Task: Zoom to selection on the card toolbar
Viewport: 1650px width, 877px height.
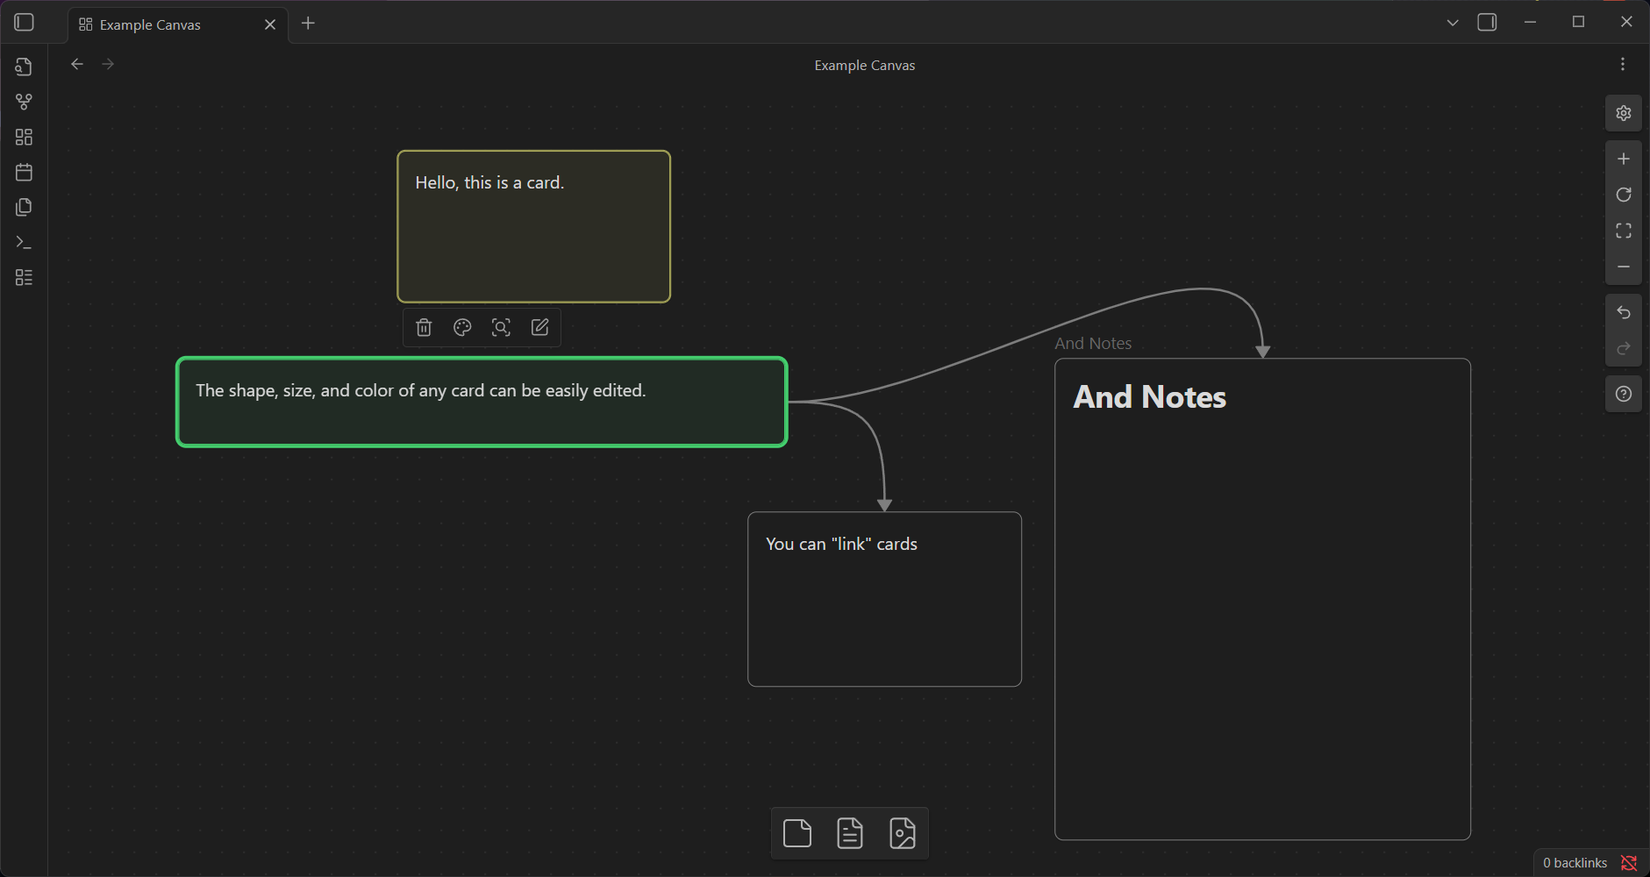Action: 501,328
